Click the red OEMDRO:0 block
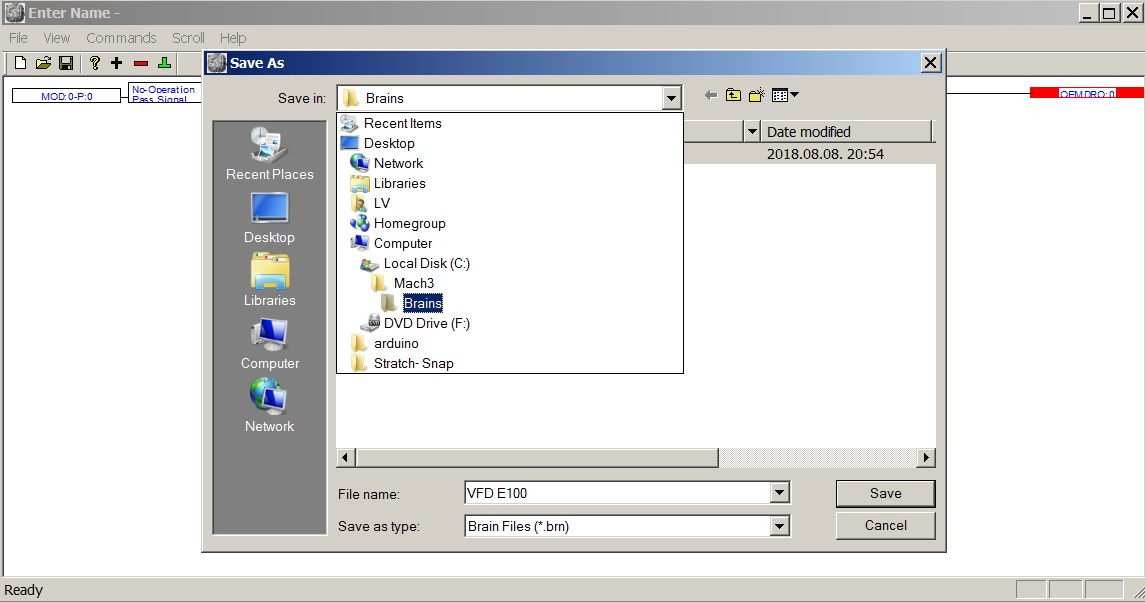The image size is (1145, 602). pos(1087,93)
